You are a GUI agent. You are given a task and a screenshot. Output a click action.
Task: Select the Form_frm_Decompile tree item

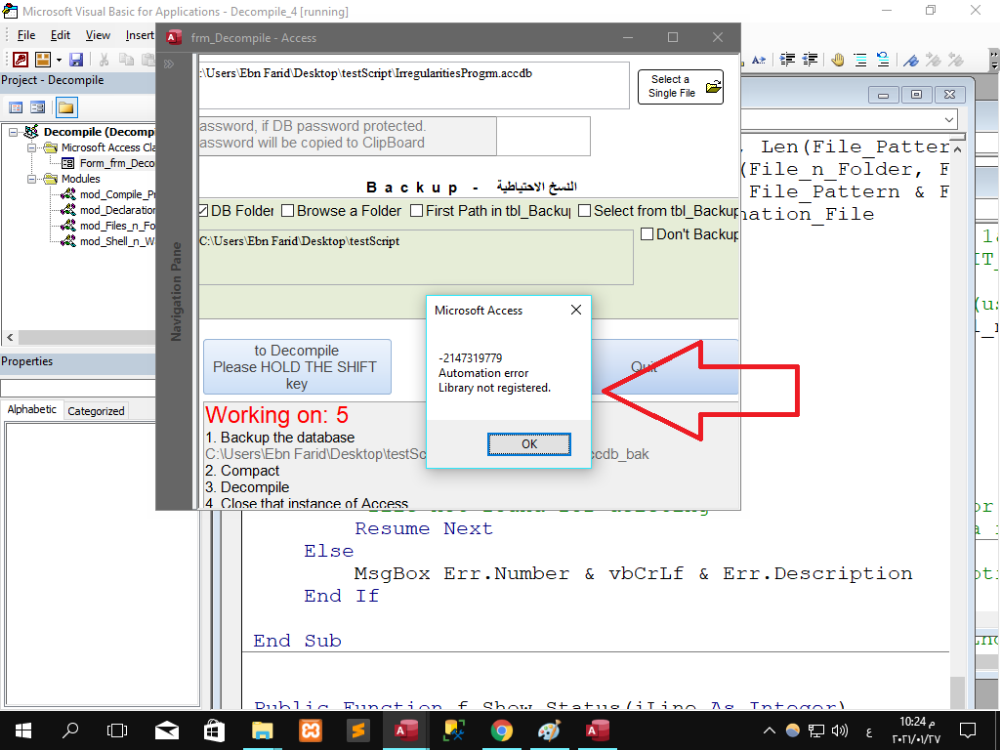pos(108,163)
